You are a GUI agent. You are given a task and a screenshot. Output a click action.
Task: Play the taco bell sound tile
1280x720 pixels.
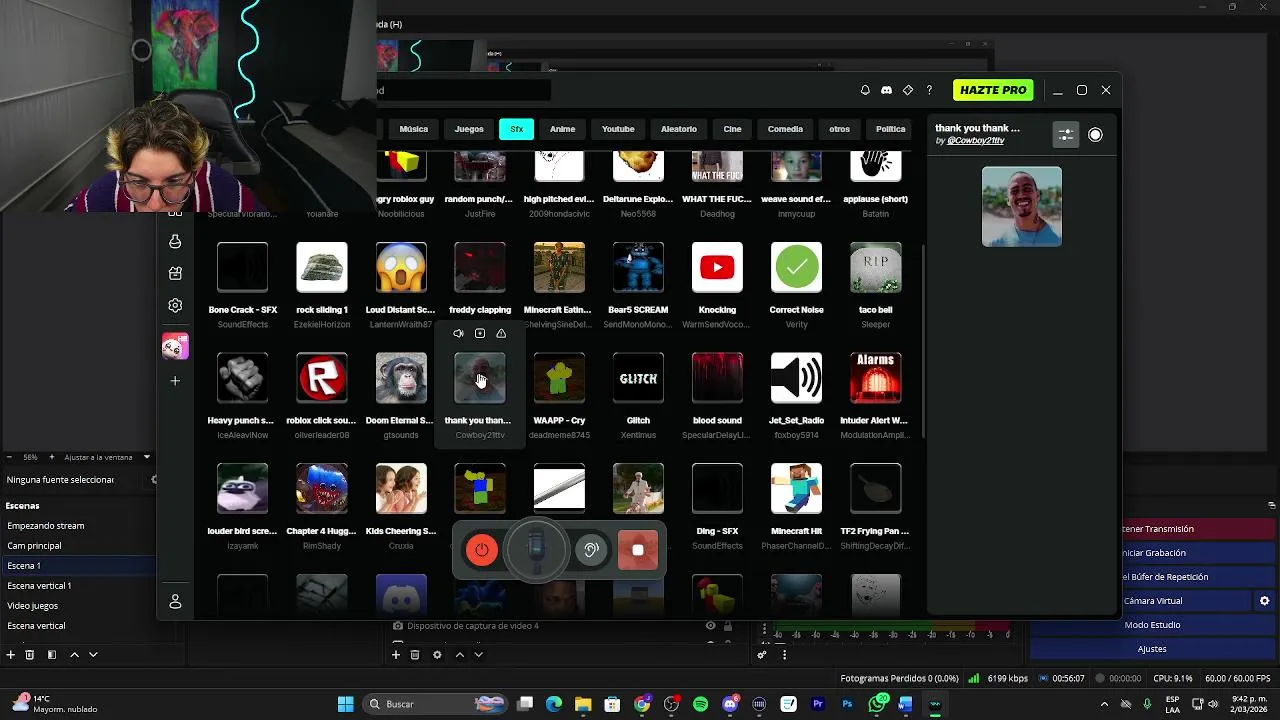click(875, 268)
